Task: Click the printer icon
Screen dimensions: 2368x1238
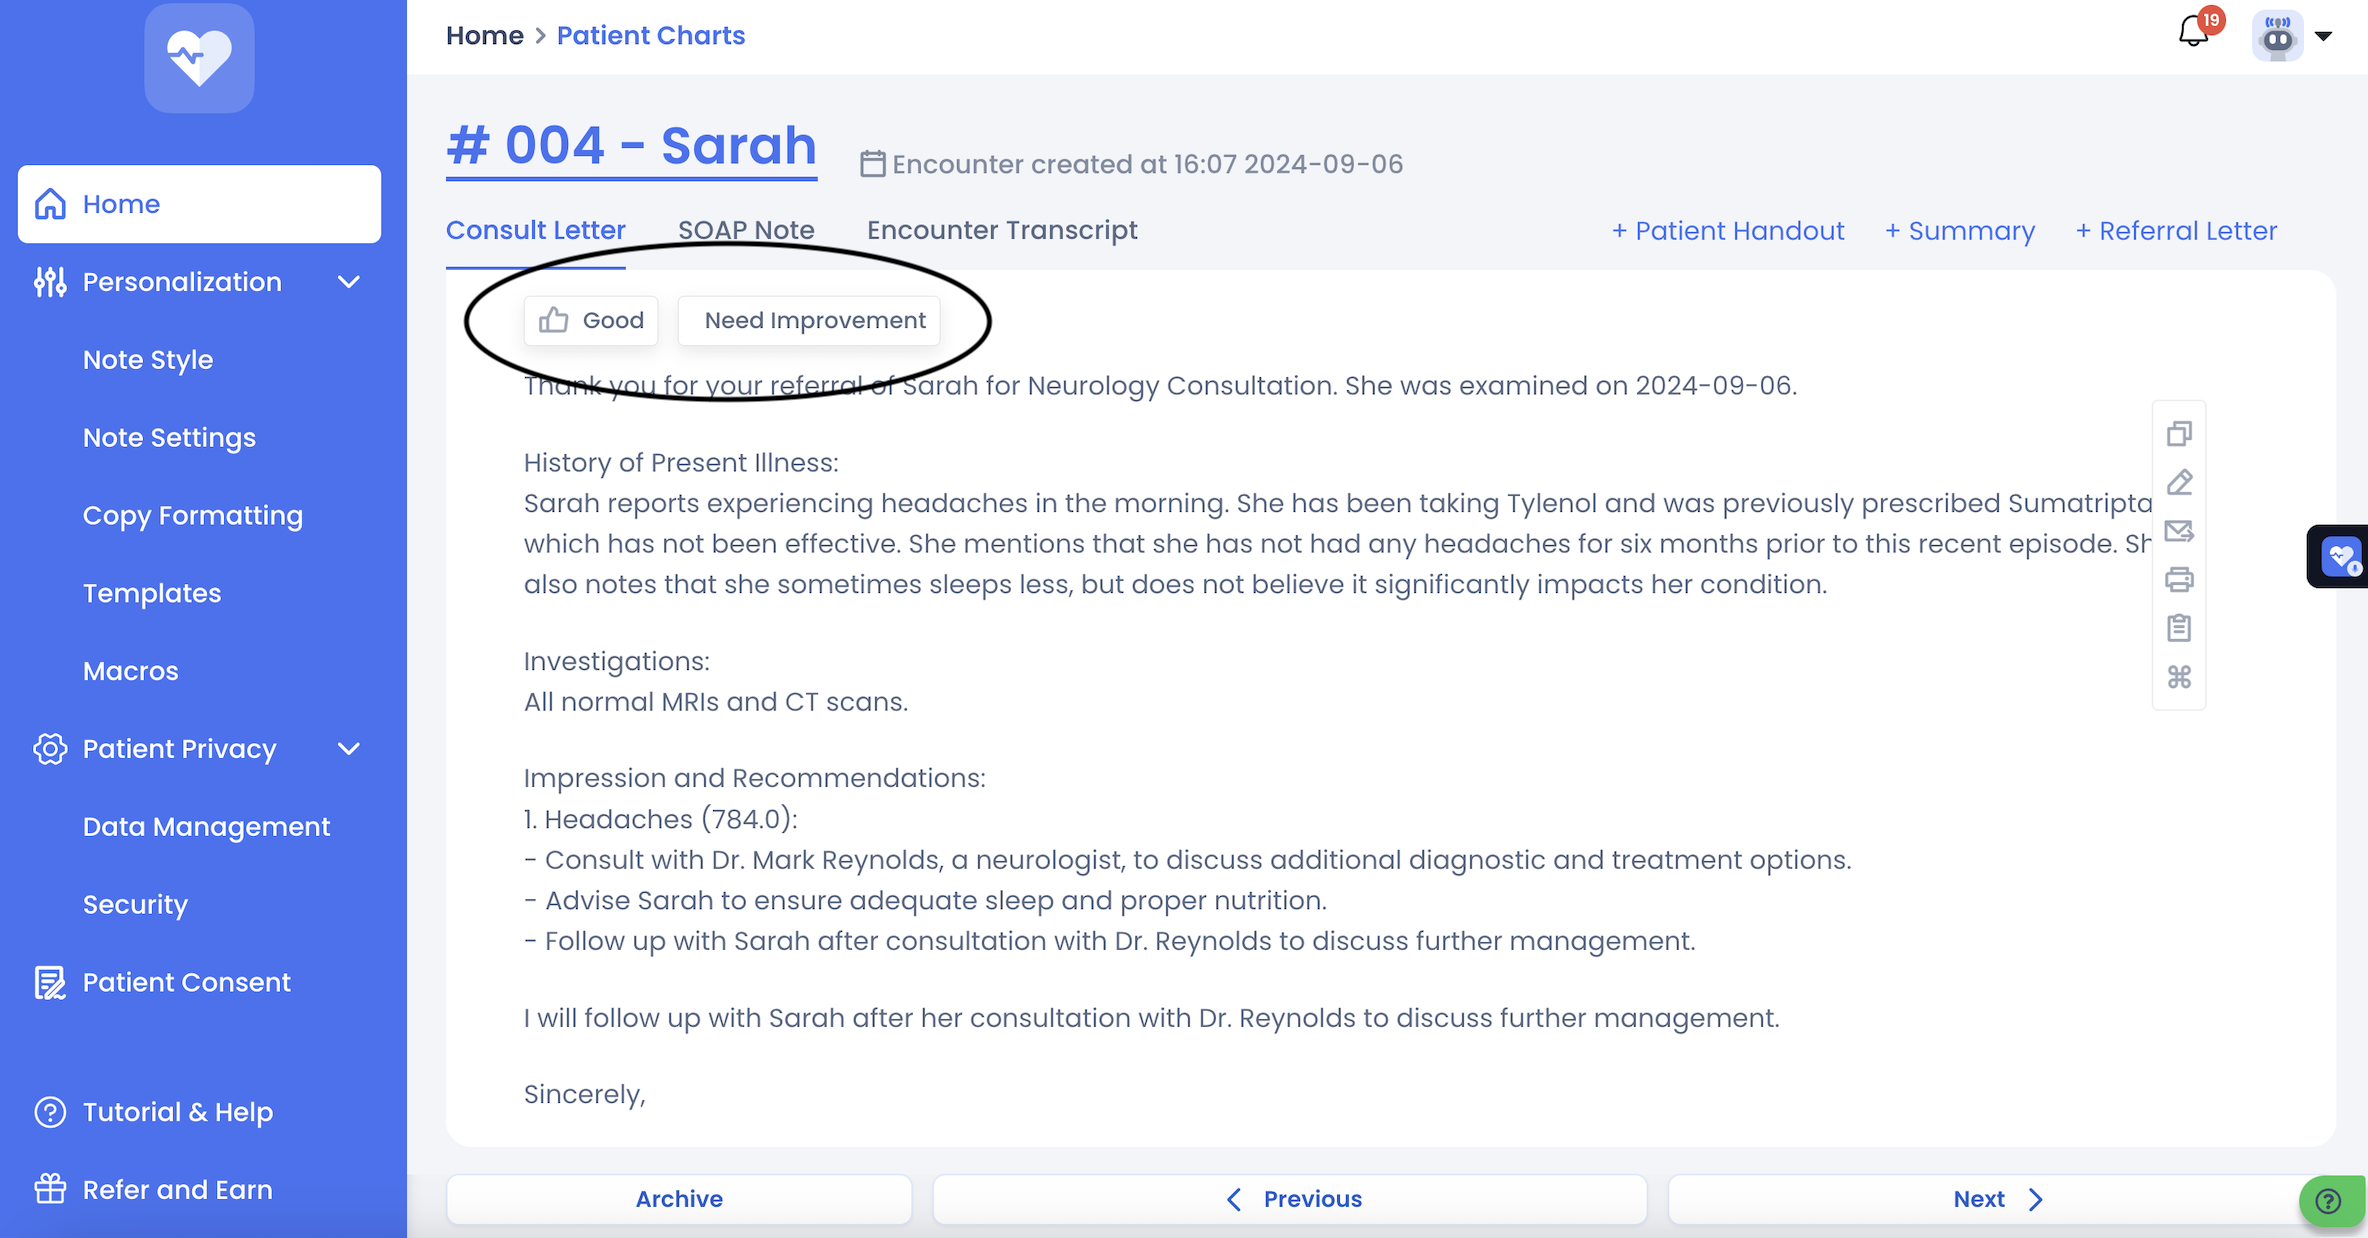Action: 2179,580
